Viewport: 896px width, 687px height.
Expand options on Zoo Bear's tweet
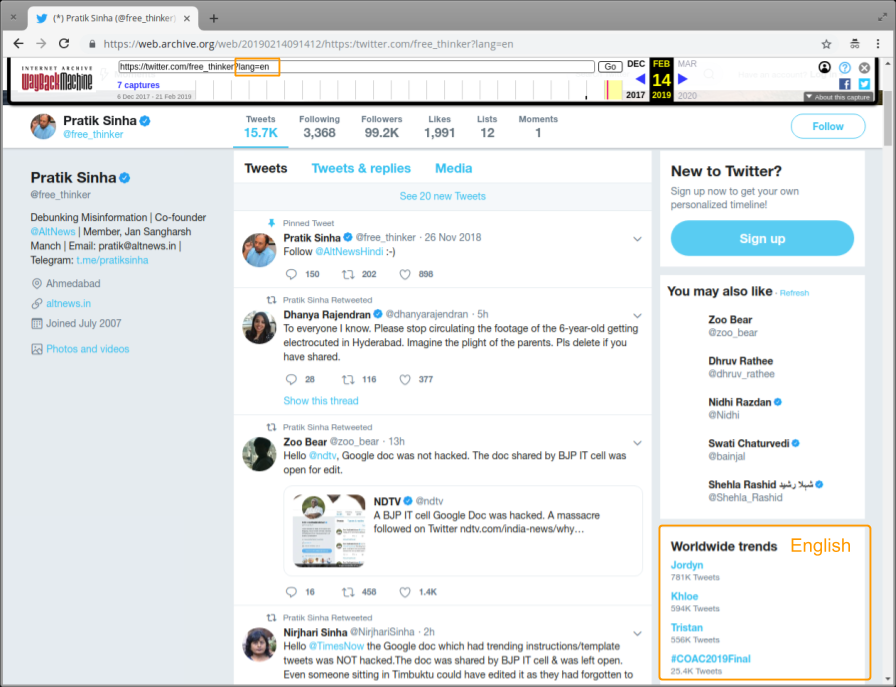637,442
